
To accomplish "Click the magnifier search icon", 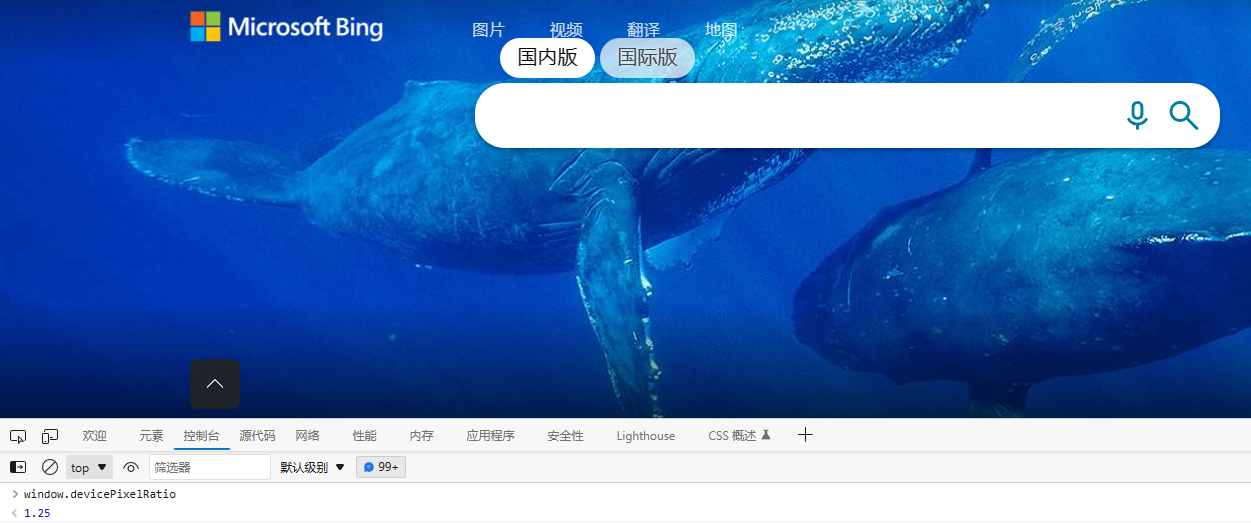I will click(1183, 116).
